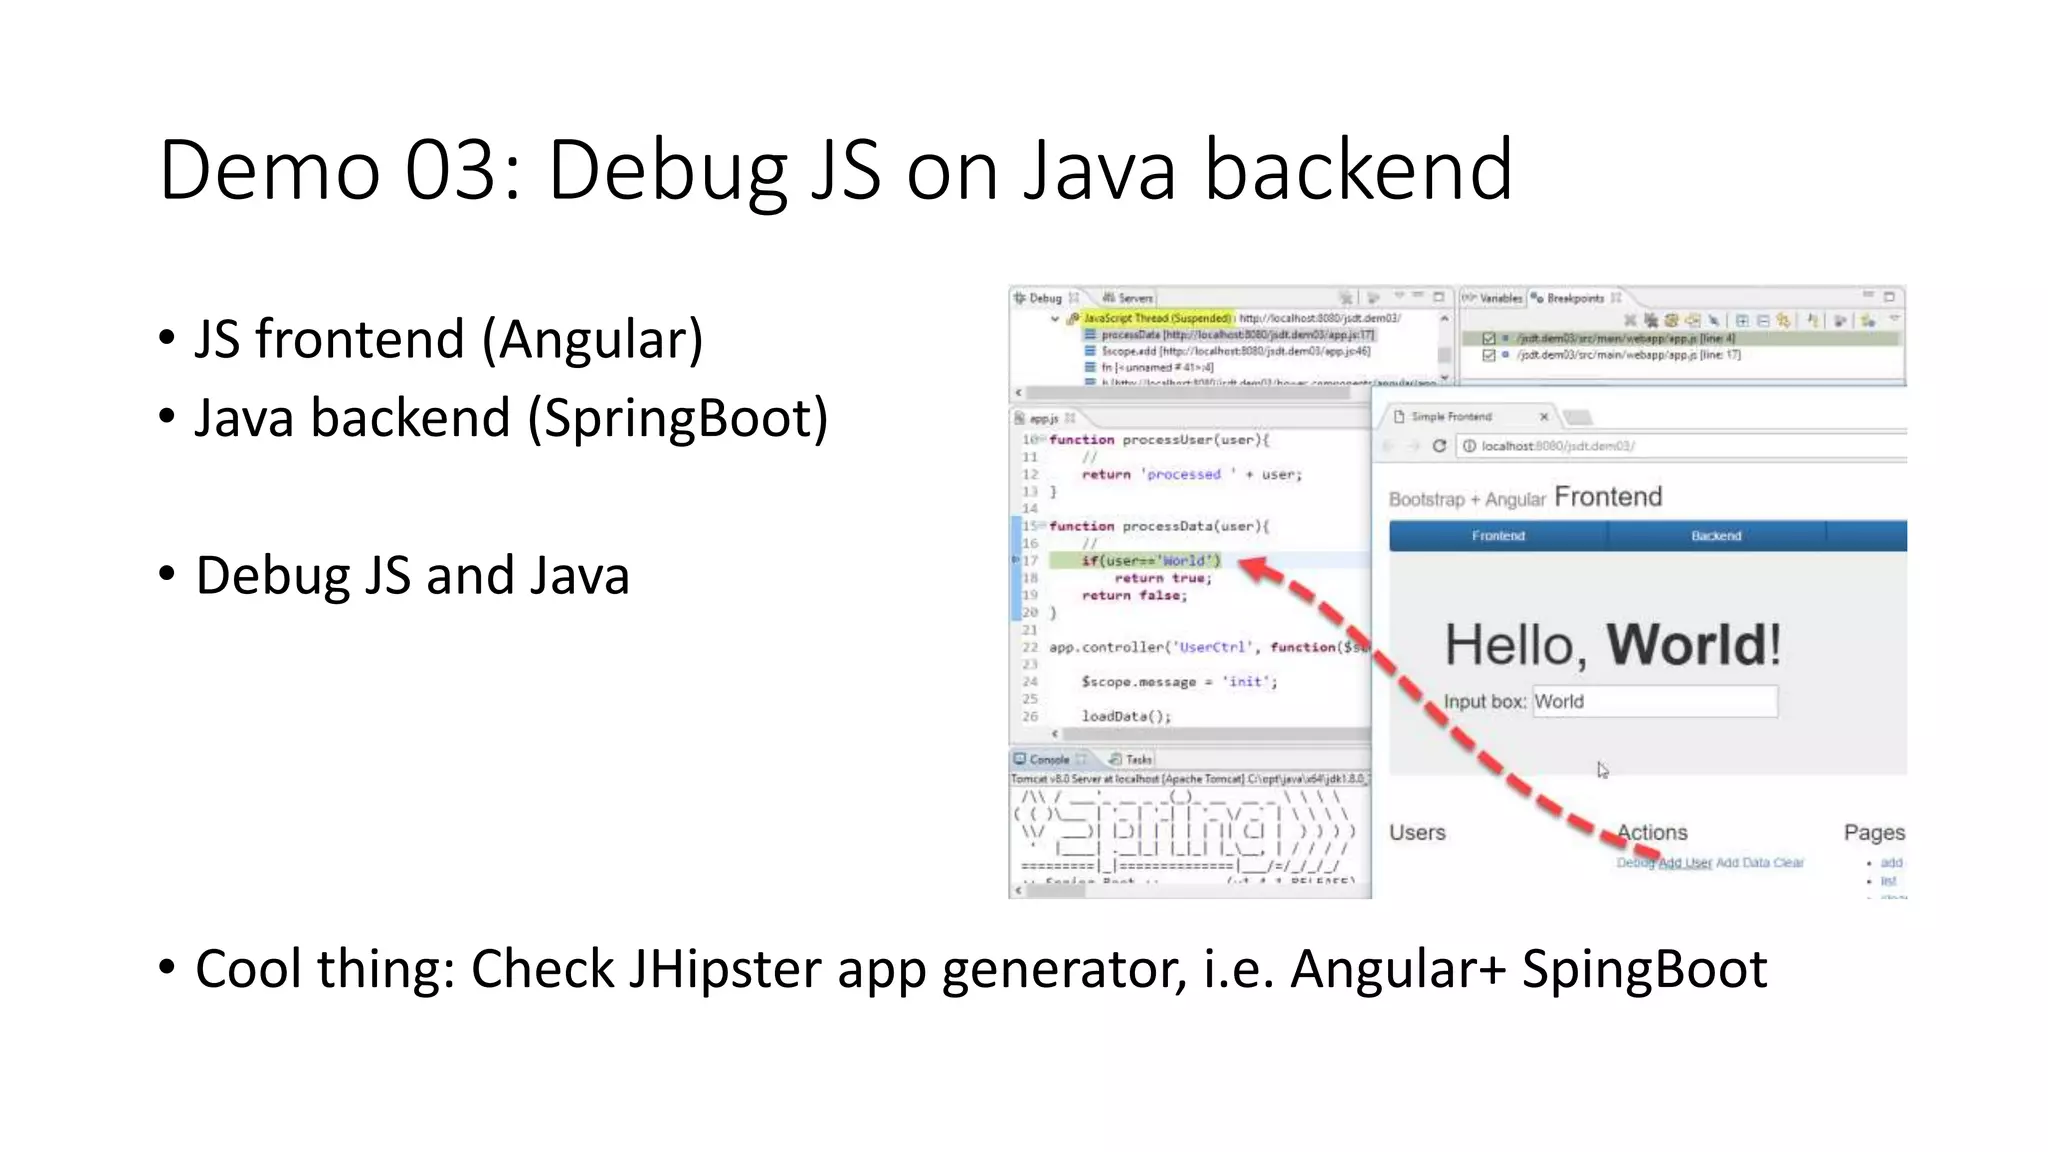Screen dimensions: 2048x1152
Task: Click breakpoint marker on line 17 gutter
Action: [x=1016, y=561]
